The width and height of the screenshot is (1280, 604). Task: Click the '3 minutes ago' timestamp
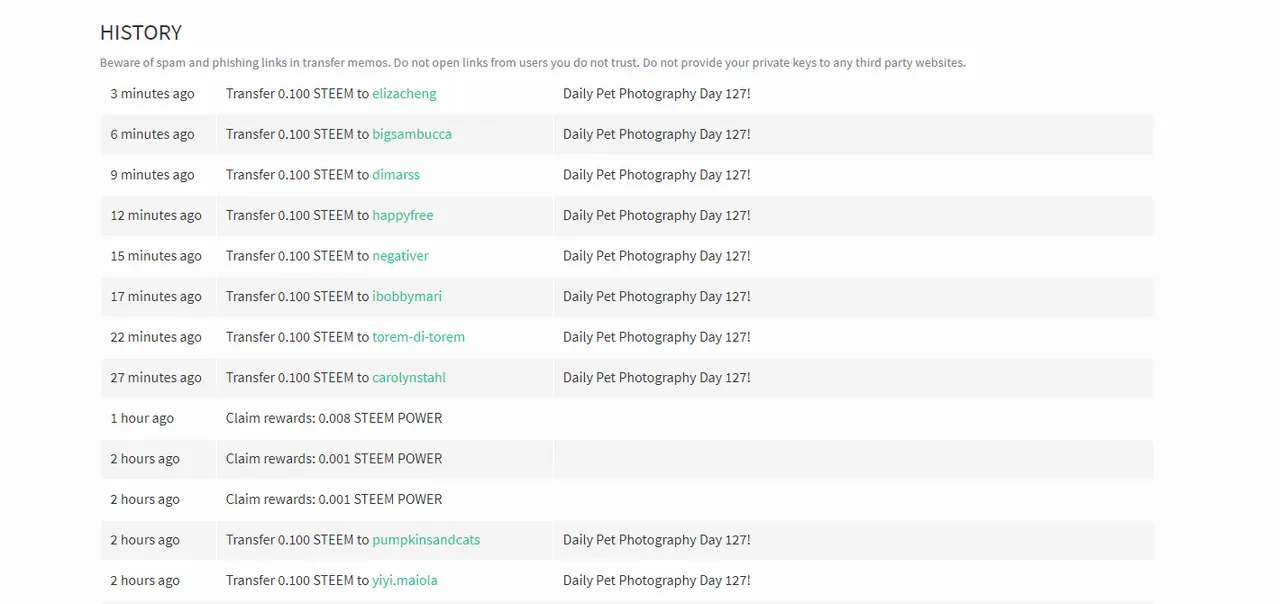(152, 94)
